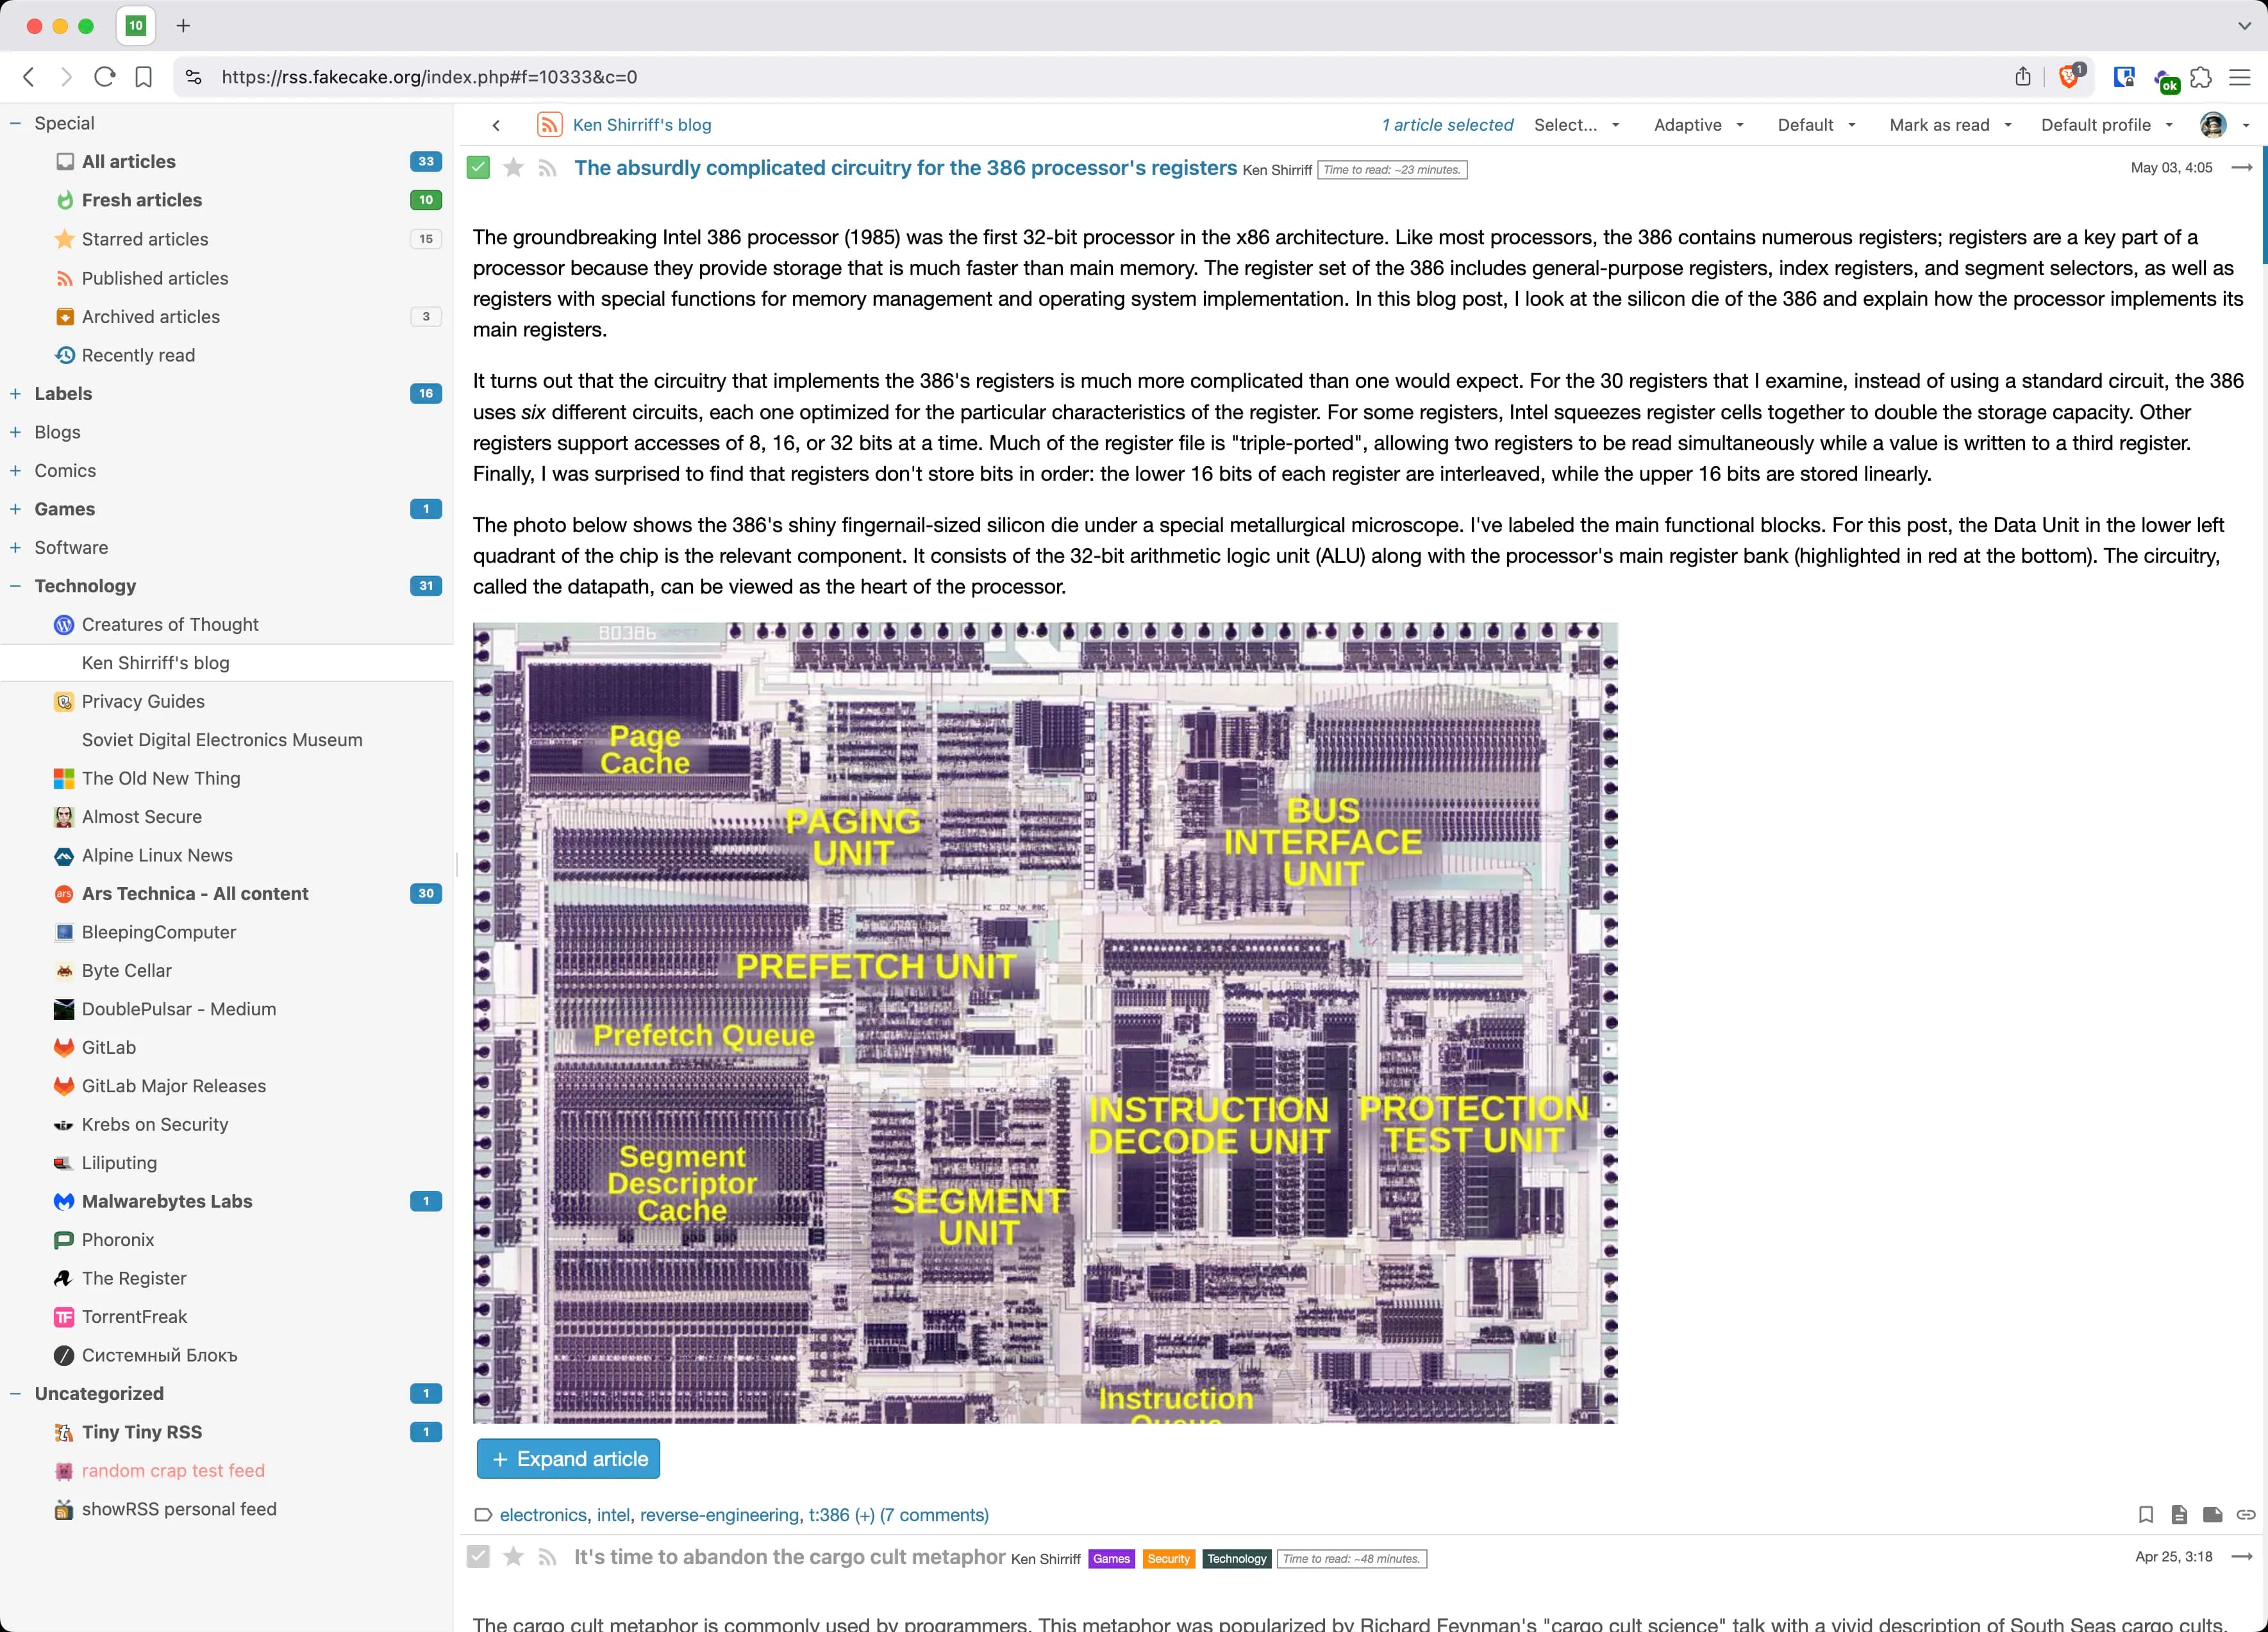Star the 386 registers article
This screenshot has width=2268, height=1632.
pos(513,168)
